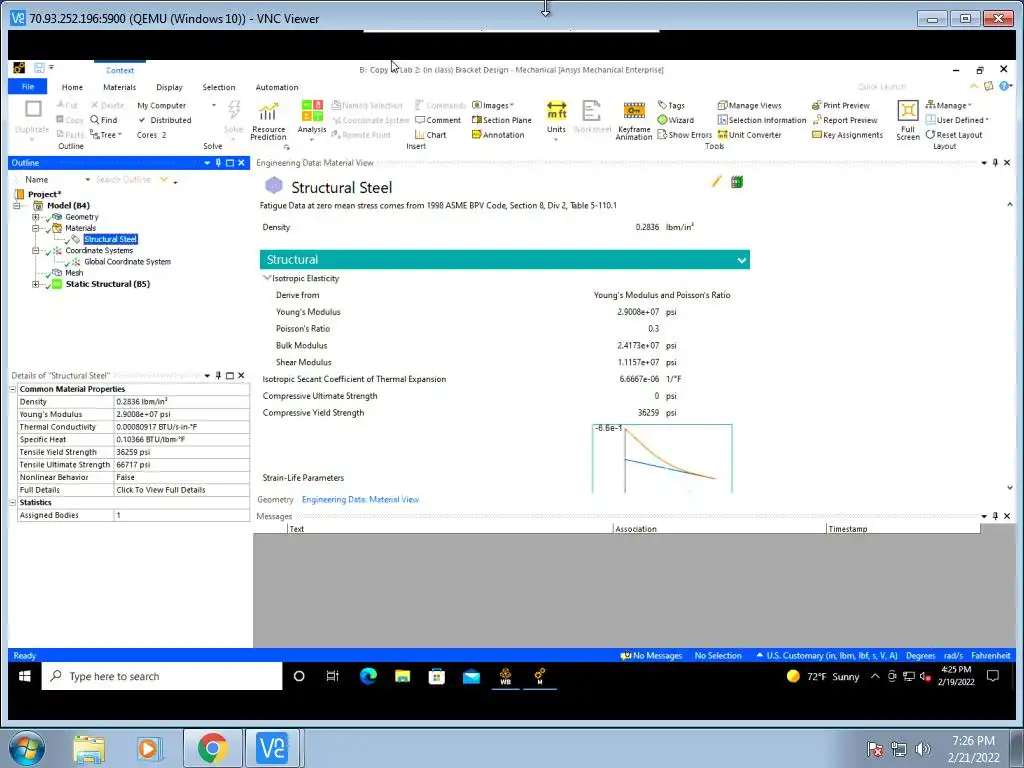
Task: Click the Find tool
Action: click(104, 120)
